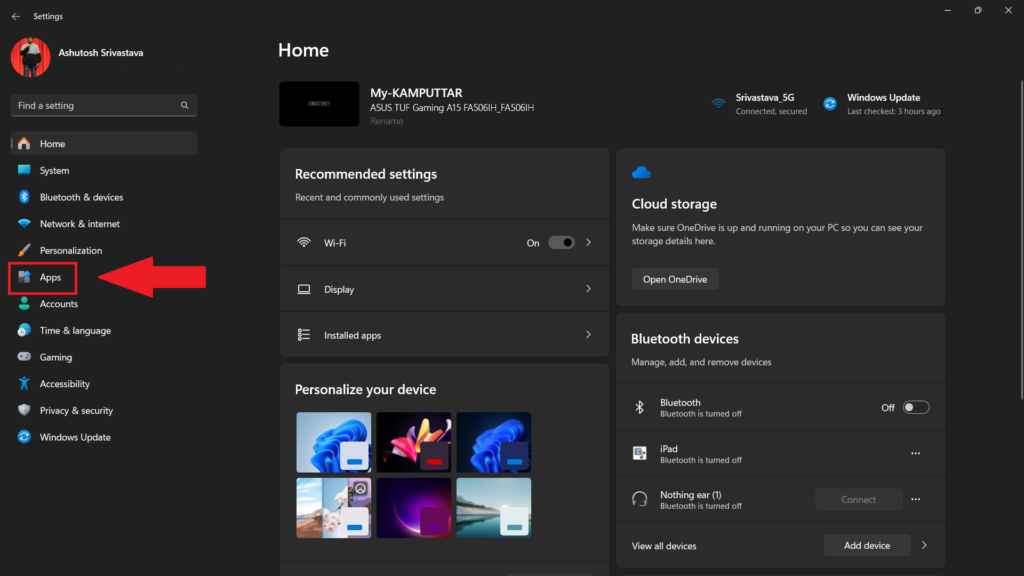Viewport: 1024px width, 576px height.
Task: Open the Network & internet icon
Action: click(x=25, y=224)
